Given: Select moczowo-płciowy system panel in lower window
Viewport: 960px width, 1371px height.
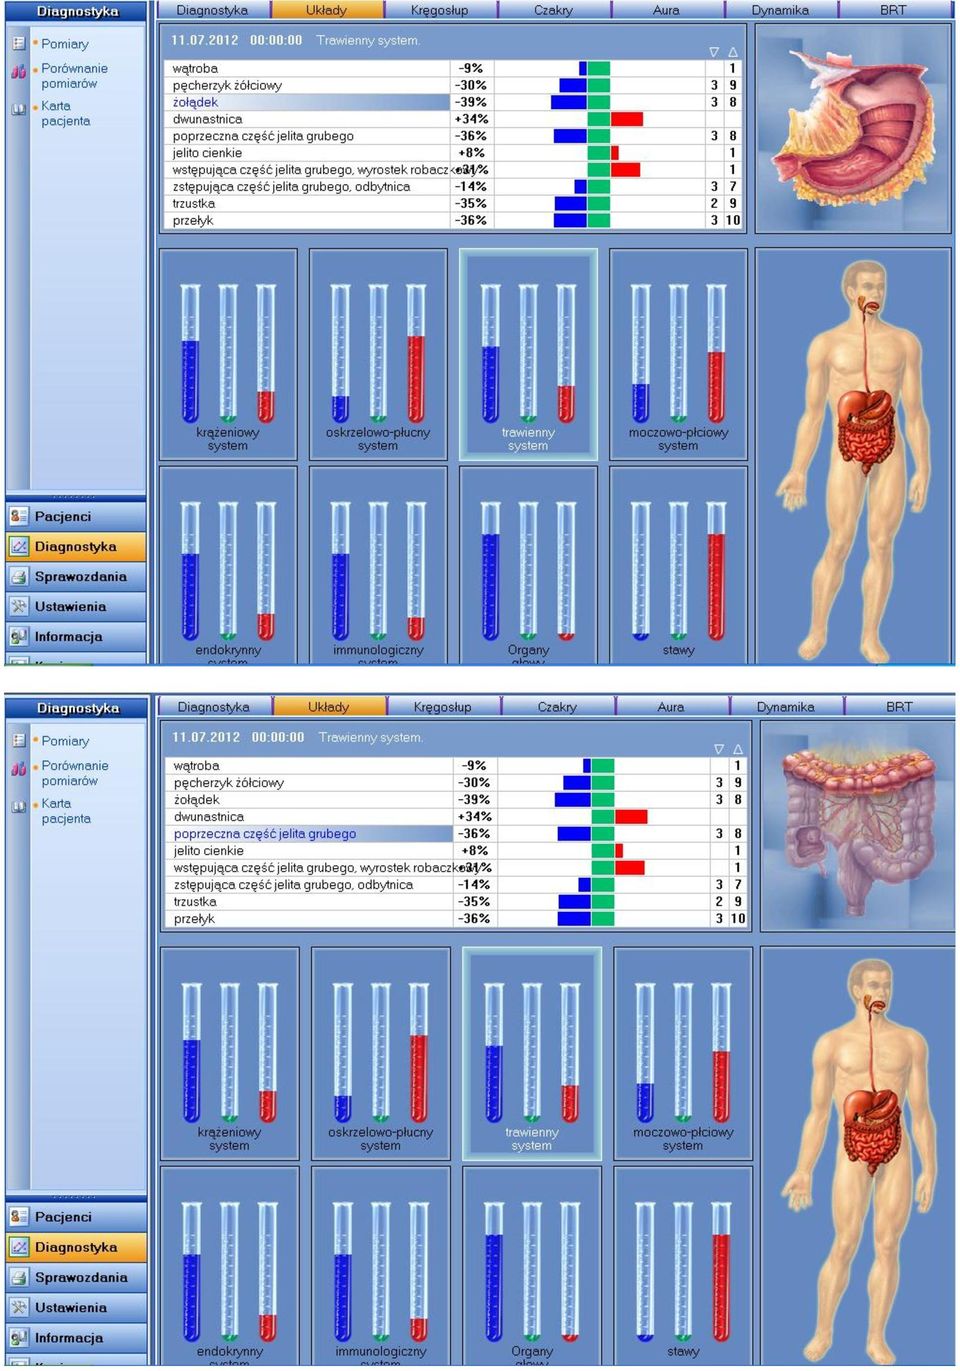Looking at the screenshot, I should point(683,1053).
